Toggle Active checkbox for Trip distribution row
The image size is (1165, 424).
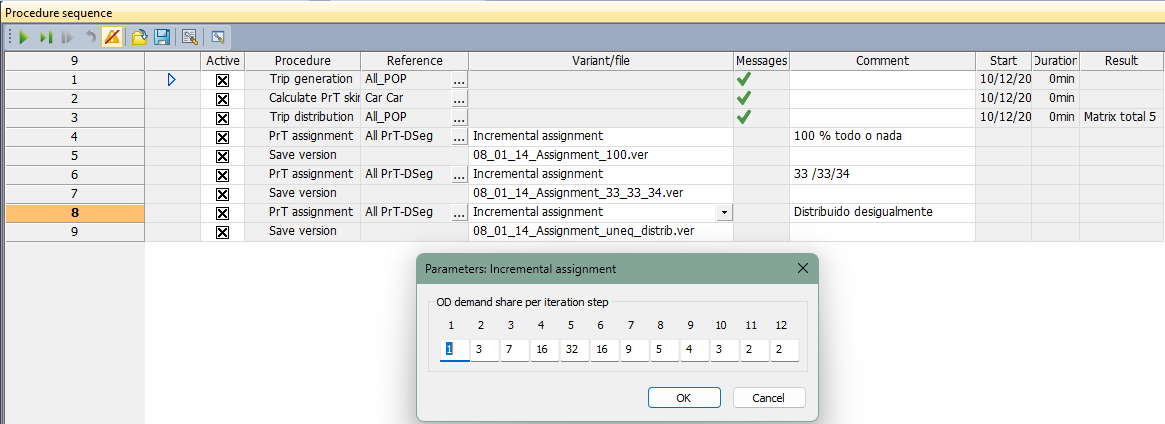pyautogui.click(x=222, y=118)
